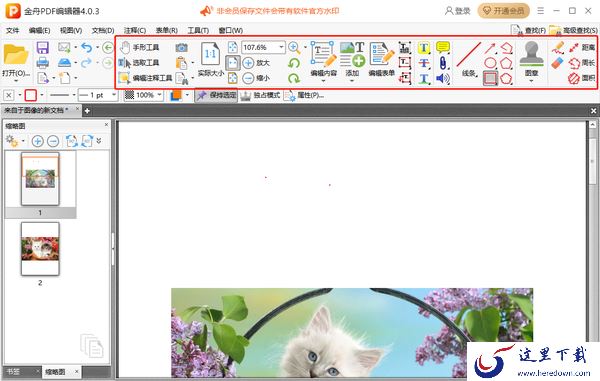Toggle the Fit Width page view
The width and height of the screenshot is (600, 381).
(x=232, y=63)
